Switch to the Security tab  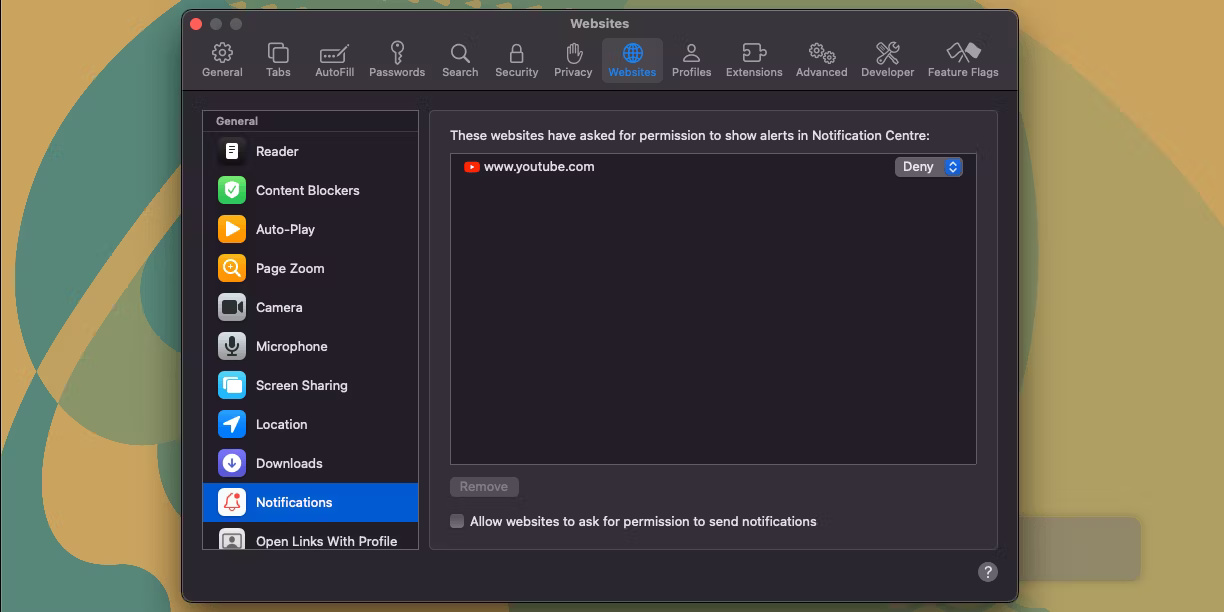tap(516, 60)
